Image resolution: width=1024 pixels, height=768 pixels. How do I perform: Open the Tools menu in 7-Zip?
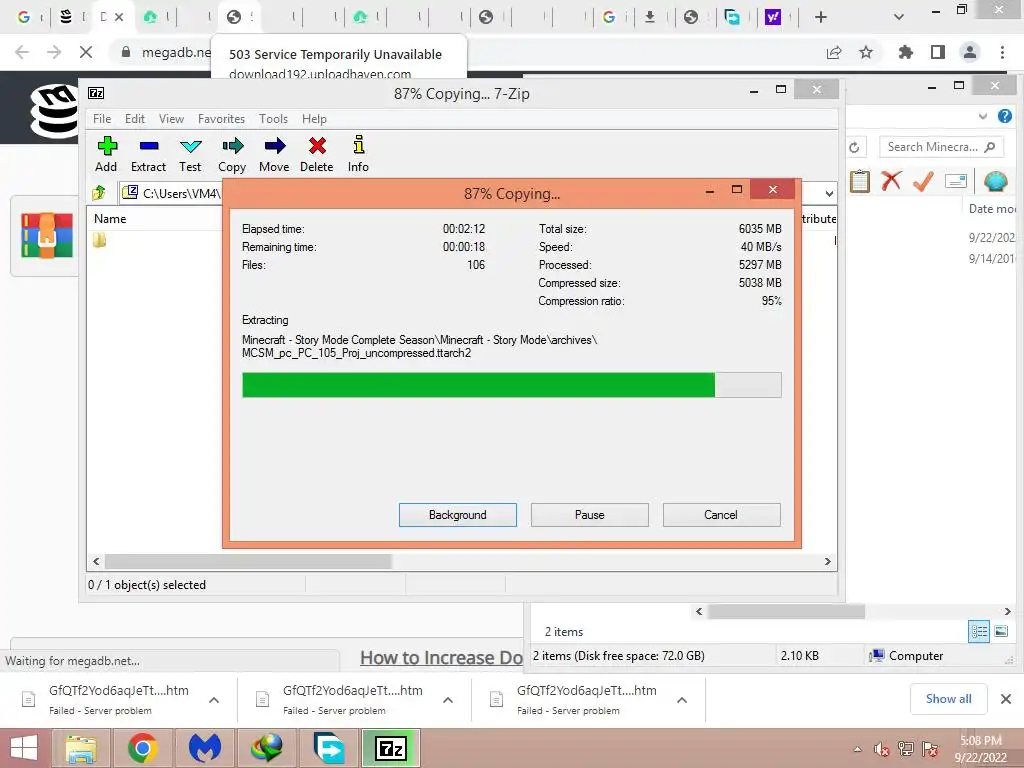[x=273, y=119]
